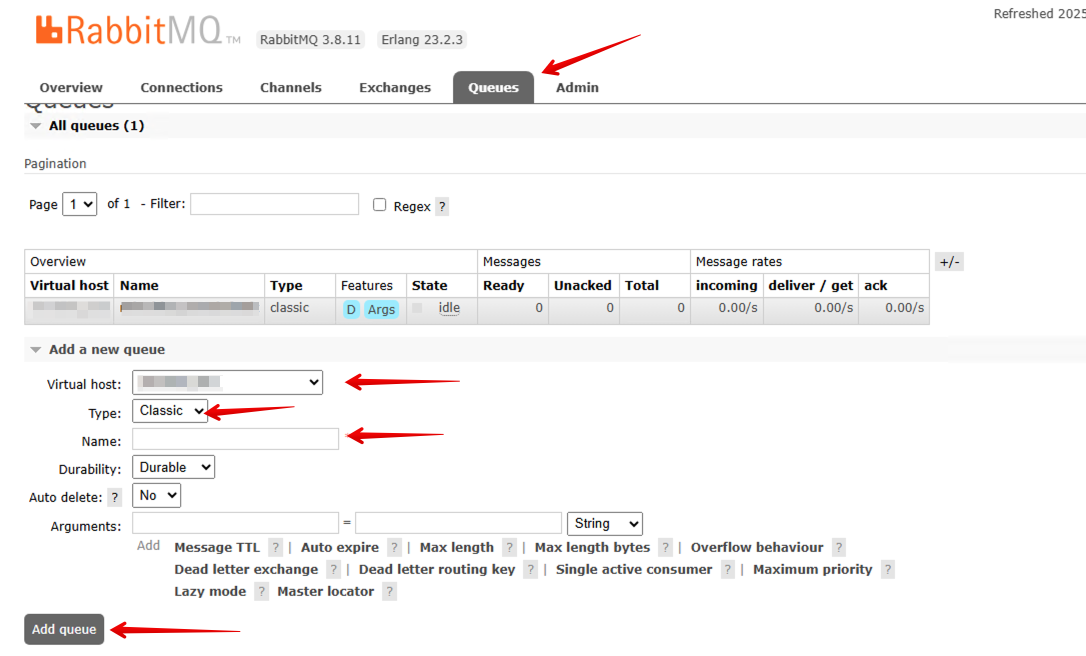Change the argument type String dropdown
This screenshot has width=1086, height=656.
click(x=604, y=524)
